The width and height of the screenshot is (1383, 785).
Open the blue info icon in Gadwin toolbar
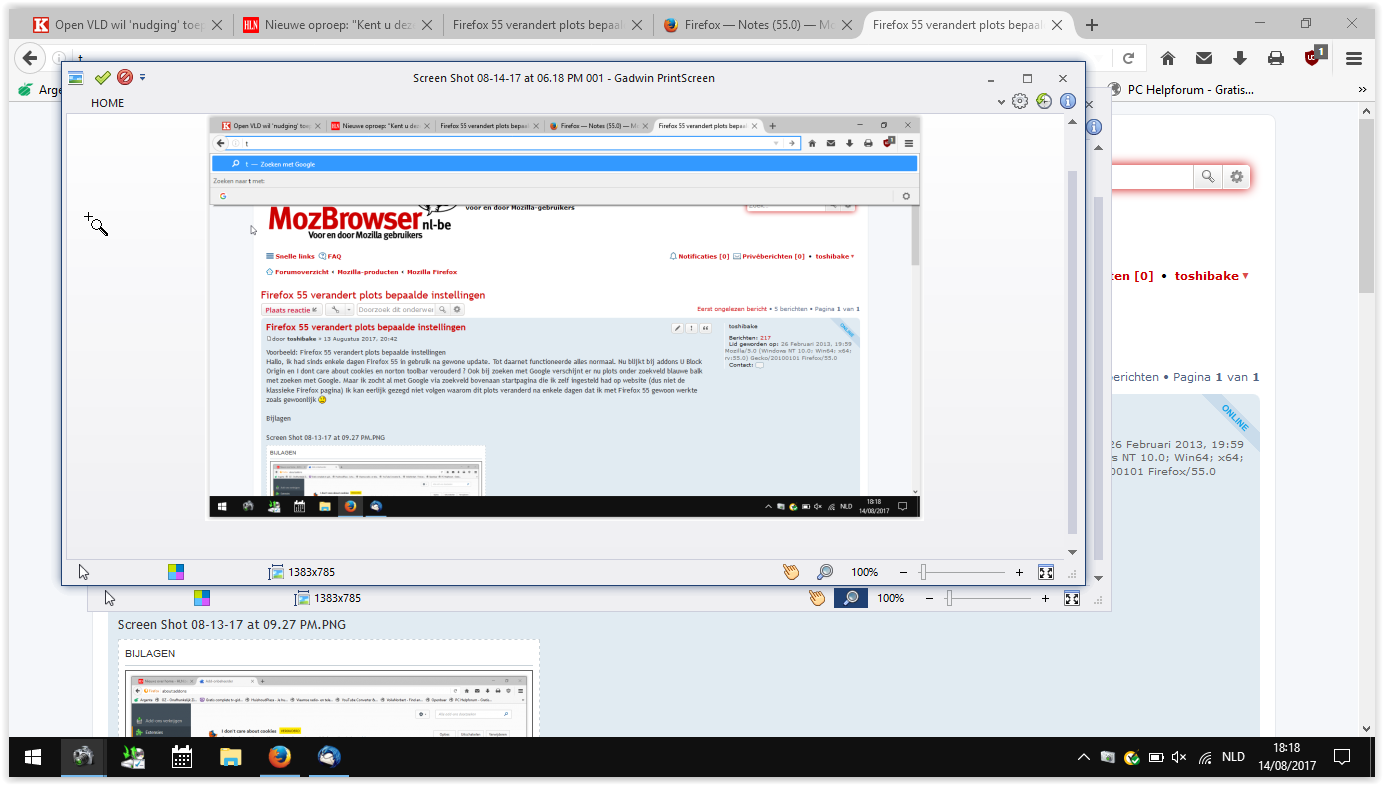tap(1068, 101)
